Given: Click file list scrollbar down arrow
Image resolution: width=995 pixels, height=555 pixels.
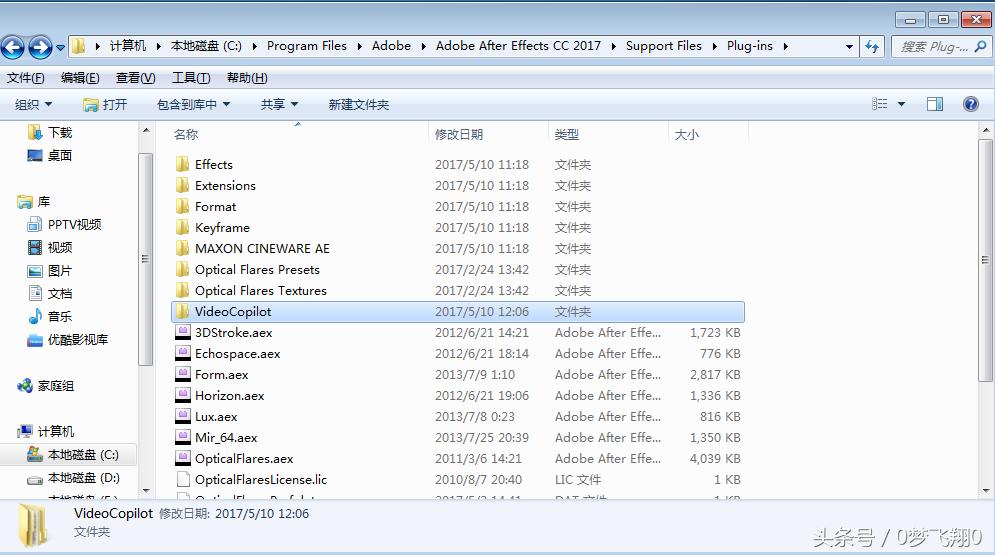Looking at the screenshot, I should [985, 490].
